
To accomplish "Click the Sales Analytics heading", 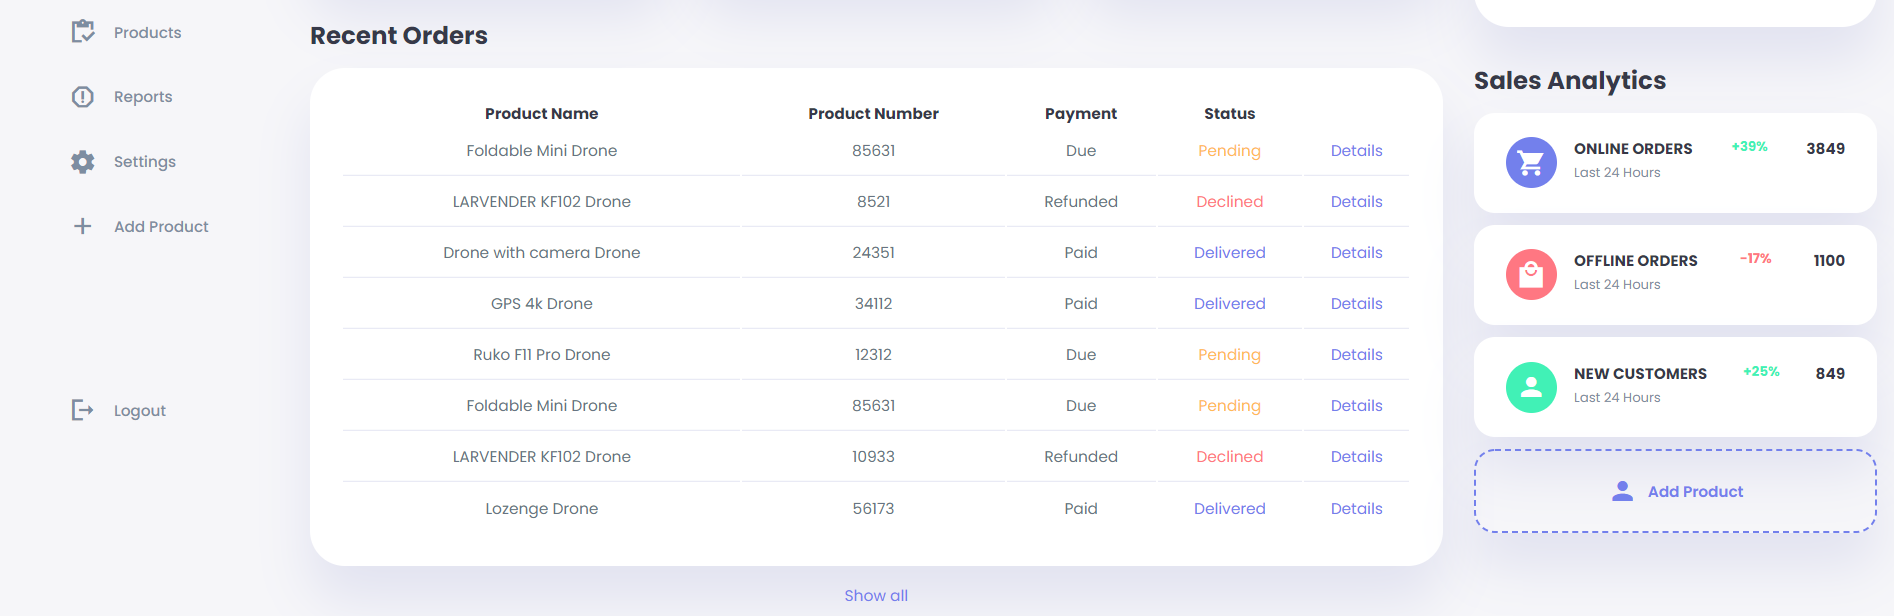I will (1570, 81).
